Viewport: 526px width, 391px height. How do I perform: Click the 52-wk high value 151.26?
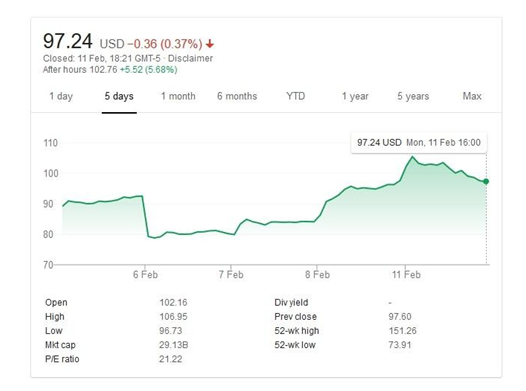[x=403, y=331]
